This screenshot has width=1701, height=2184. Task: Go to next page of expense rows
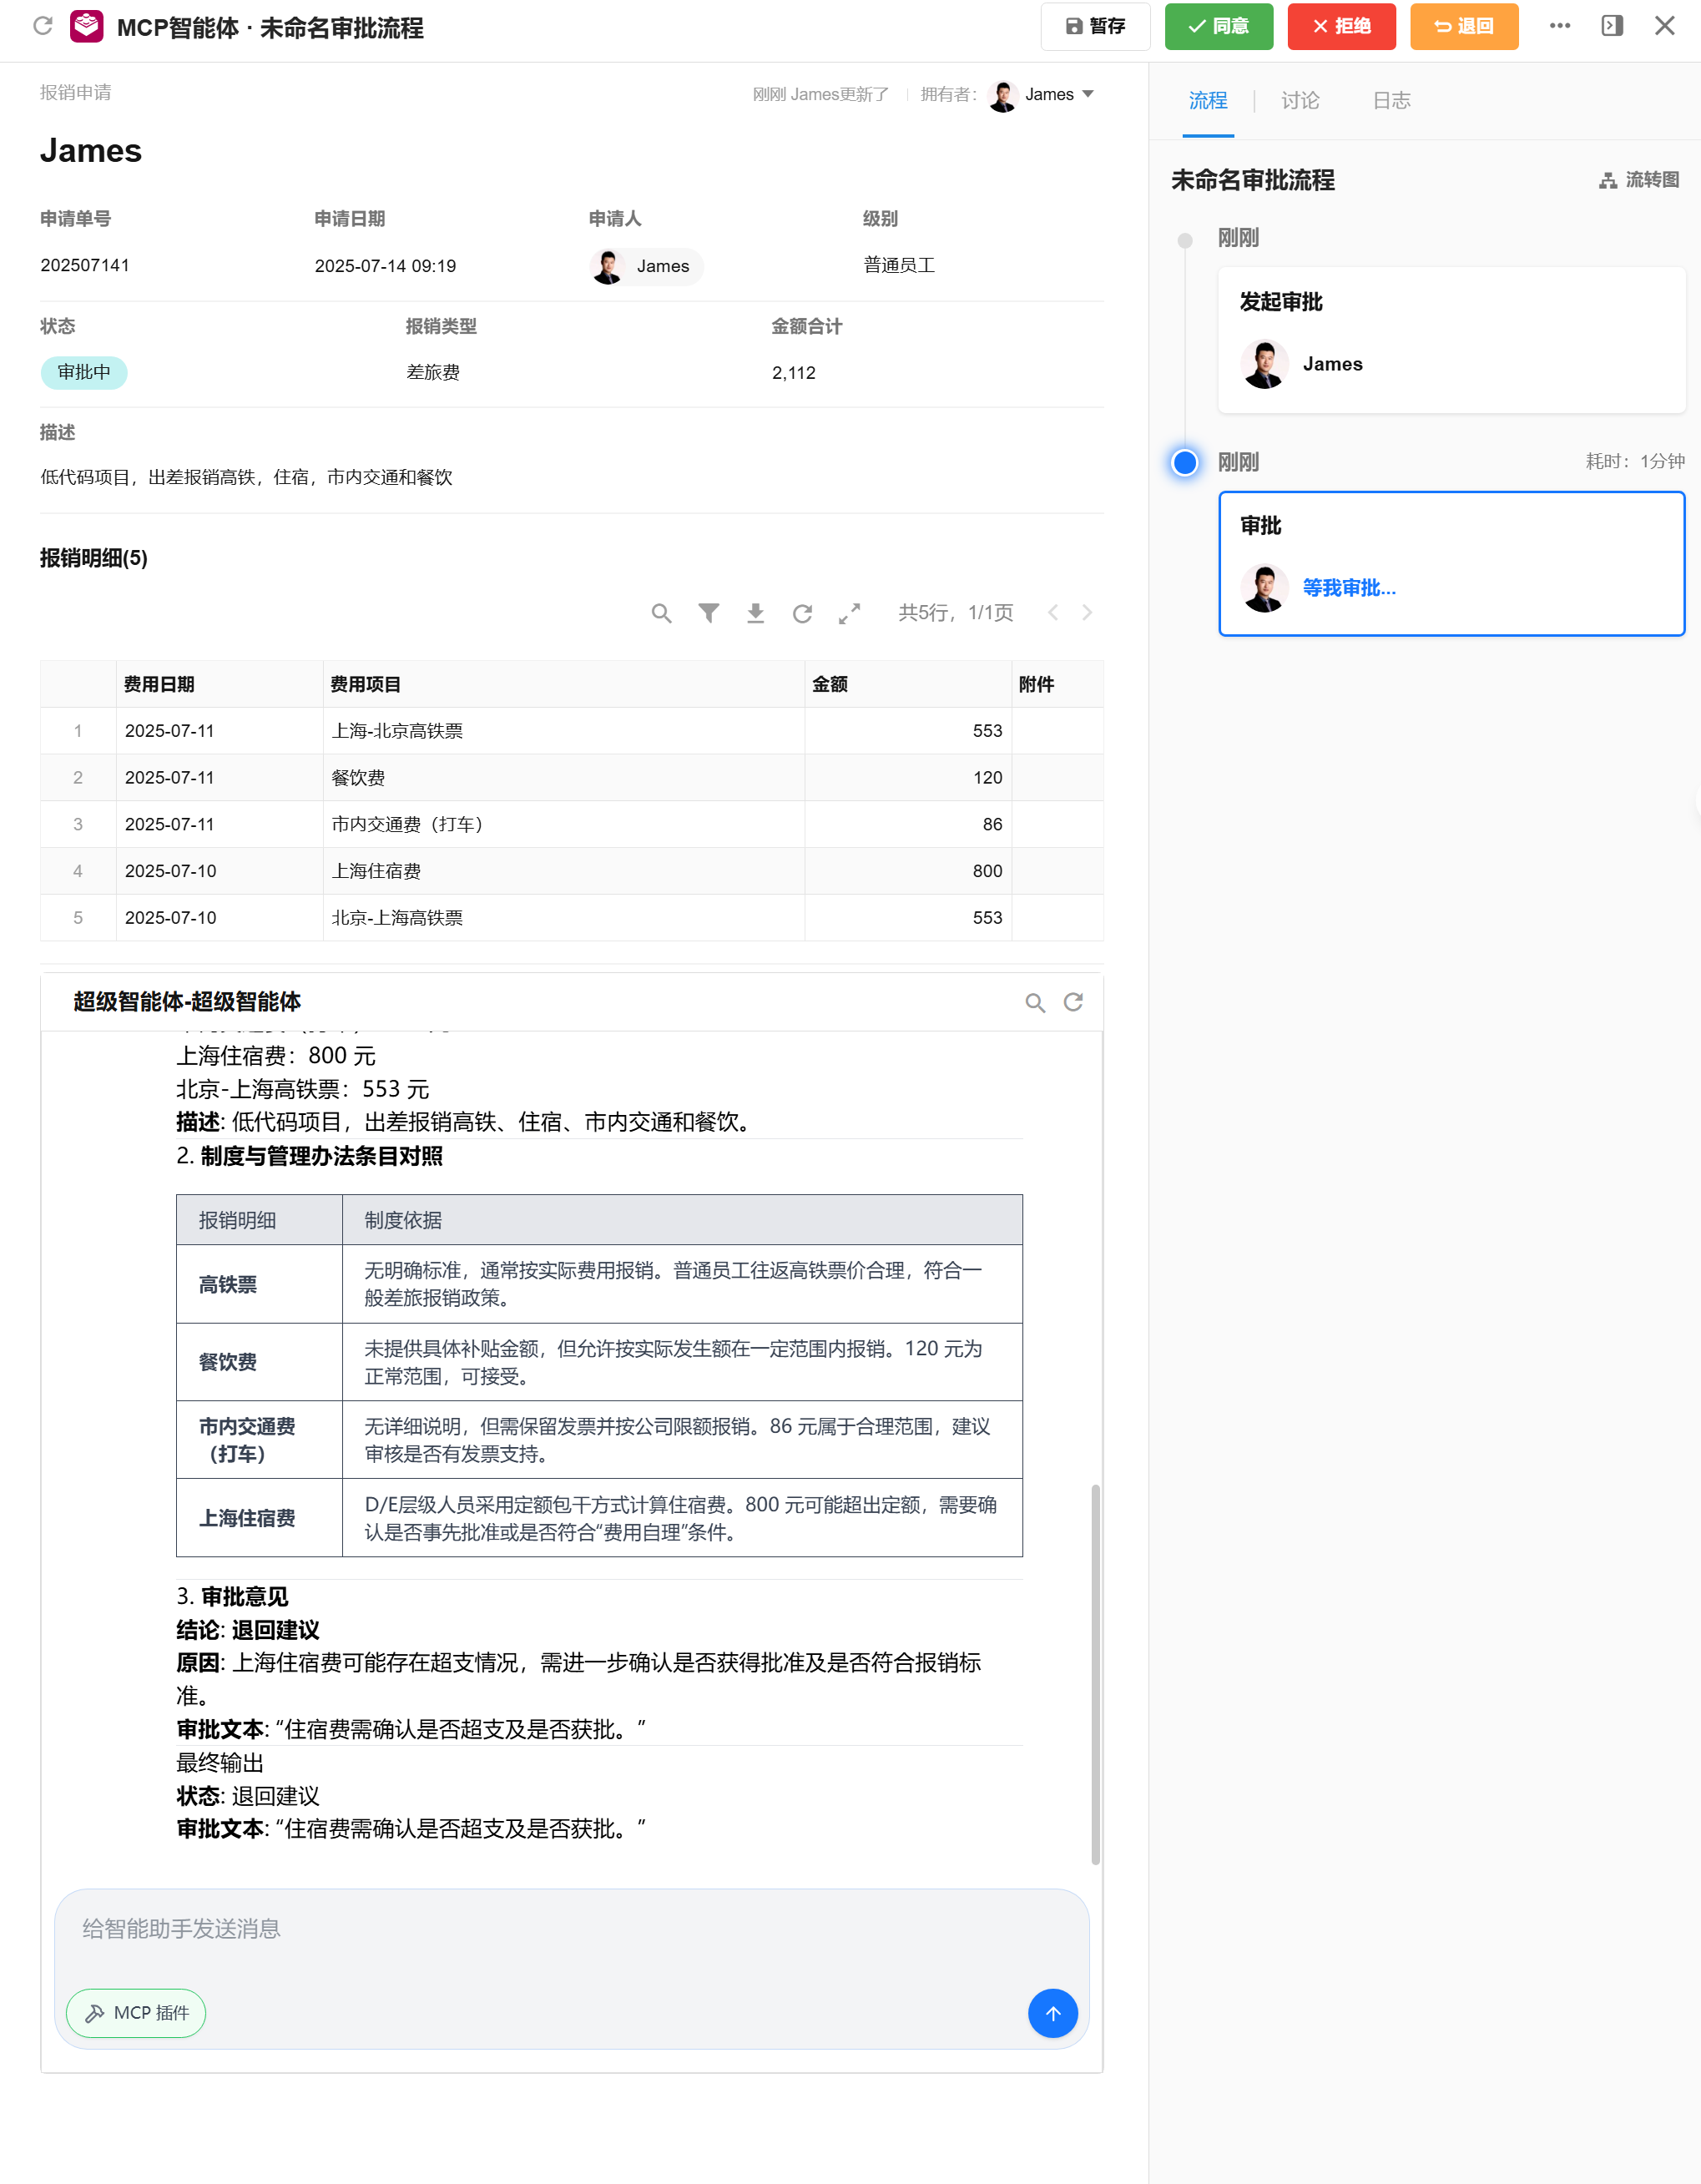point(1087,613)
